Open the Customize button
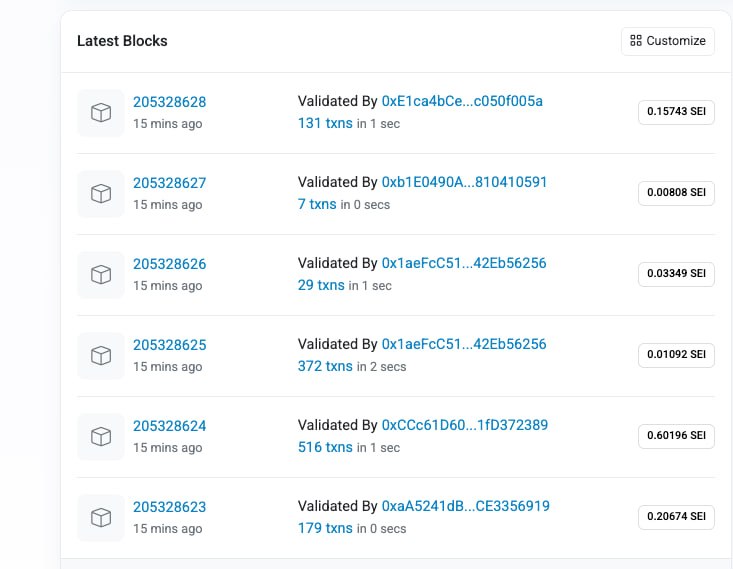 click(x=668, y=41)
